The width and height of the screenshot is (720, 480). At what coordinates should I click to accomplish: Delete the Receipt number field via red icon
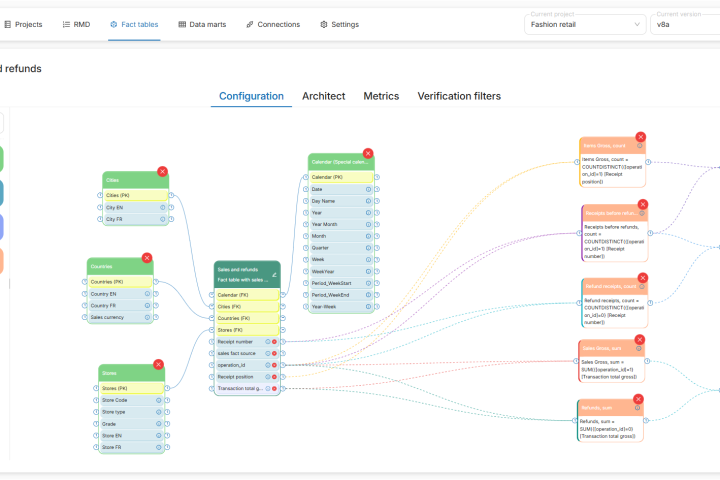pos(275,341)
